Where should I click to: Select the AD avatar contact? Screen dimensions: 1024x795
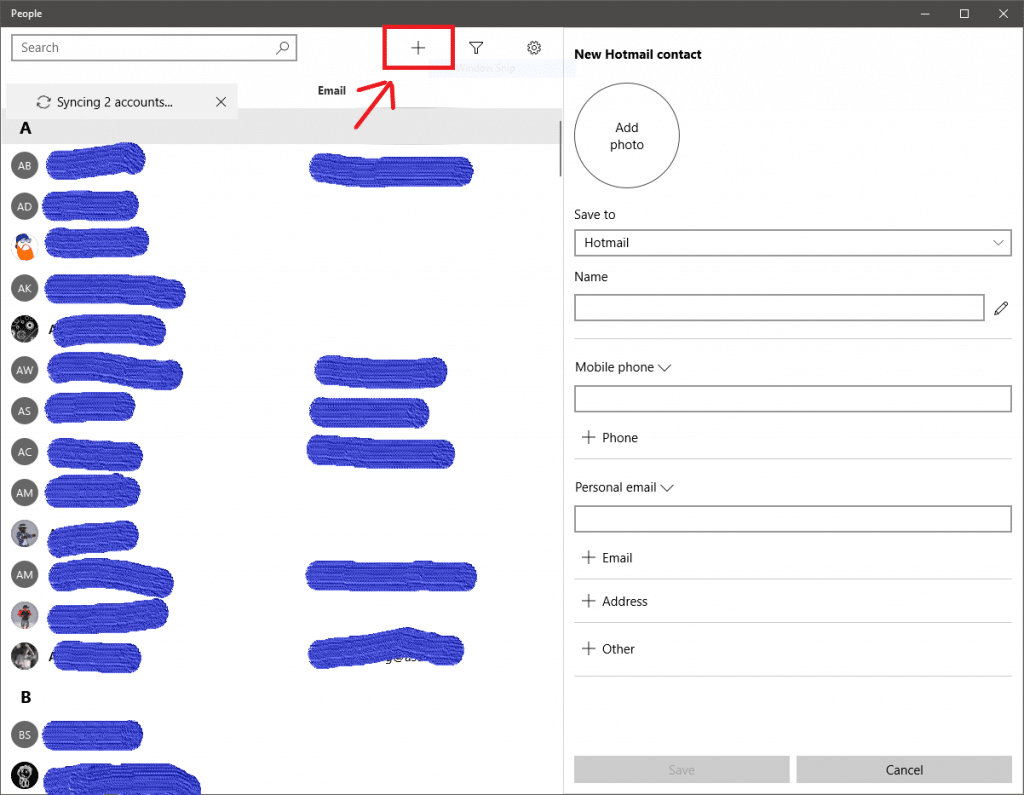pos(25,206)
